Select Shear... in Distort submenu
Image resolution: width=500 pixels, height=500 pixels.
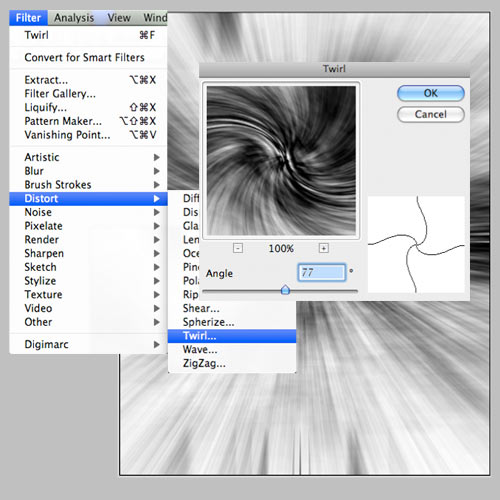click(232, 308)
